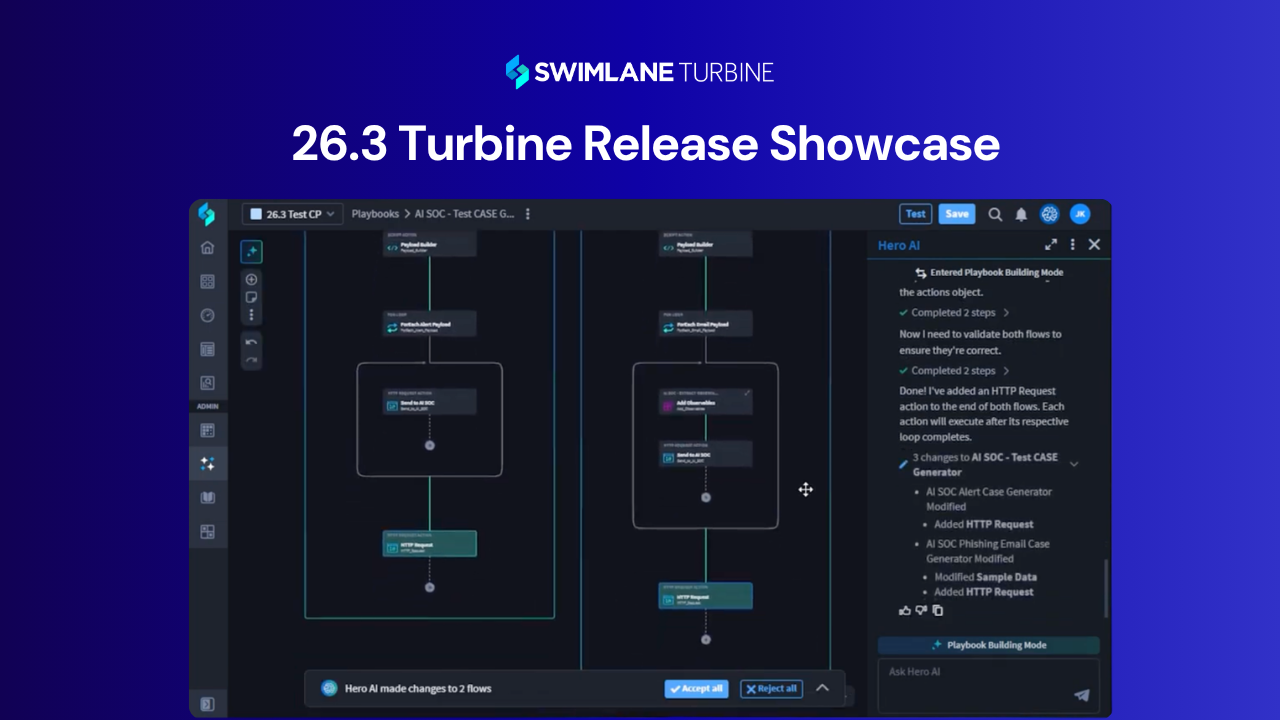Viewport: 1280px width, 720px height.
Task: Click Hero AI icon in changes bar
Action: 329,688
